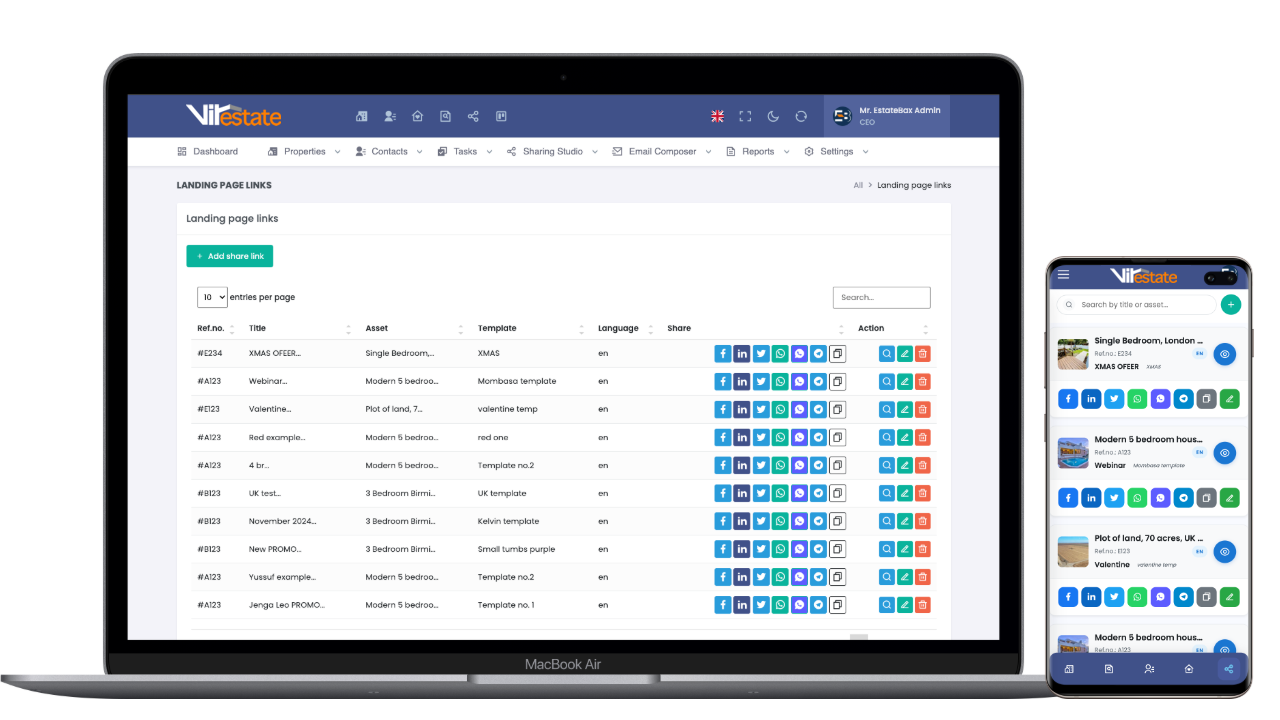1280x720 pixels.
Task: Click the table Search input field
Action: click(x=881, y=297)
